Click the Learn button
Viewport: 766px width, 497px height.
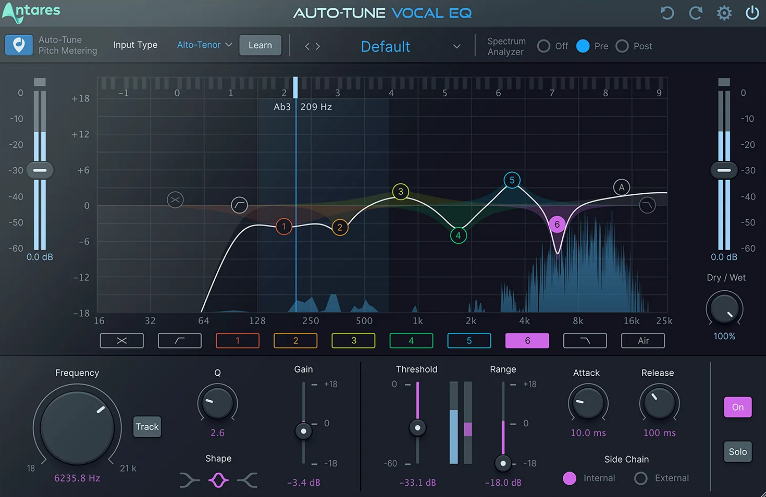pos(260,45)
